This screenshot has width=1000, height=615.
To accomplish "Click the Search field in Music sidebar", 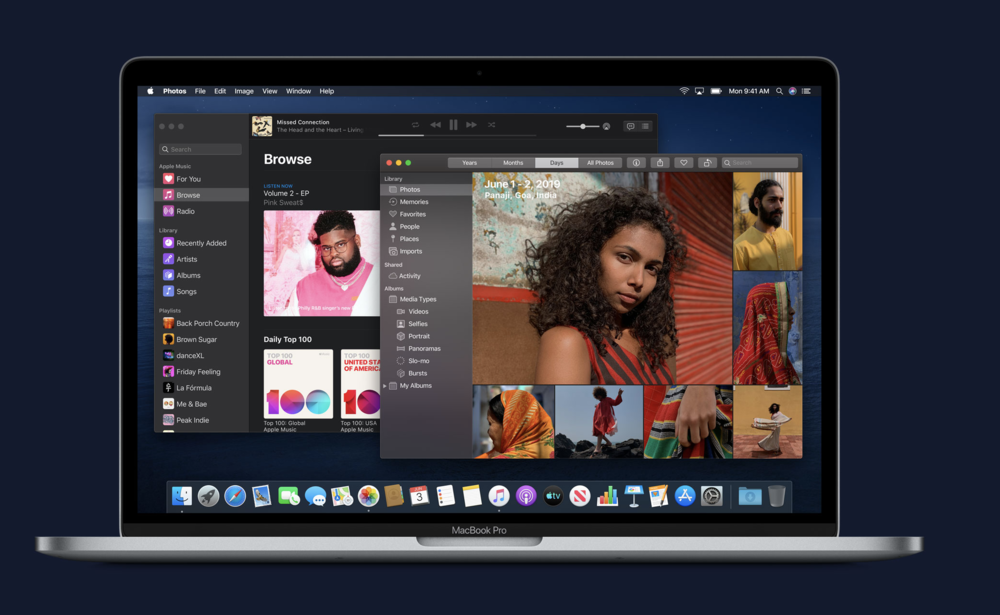I will (201, 149).
